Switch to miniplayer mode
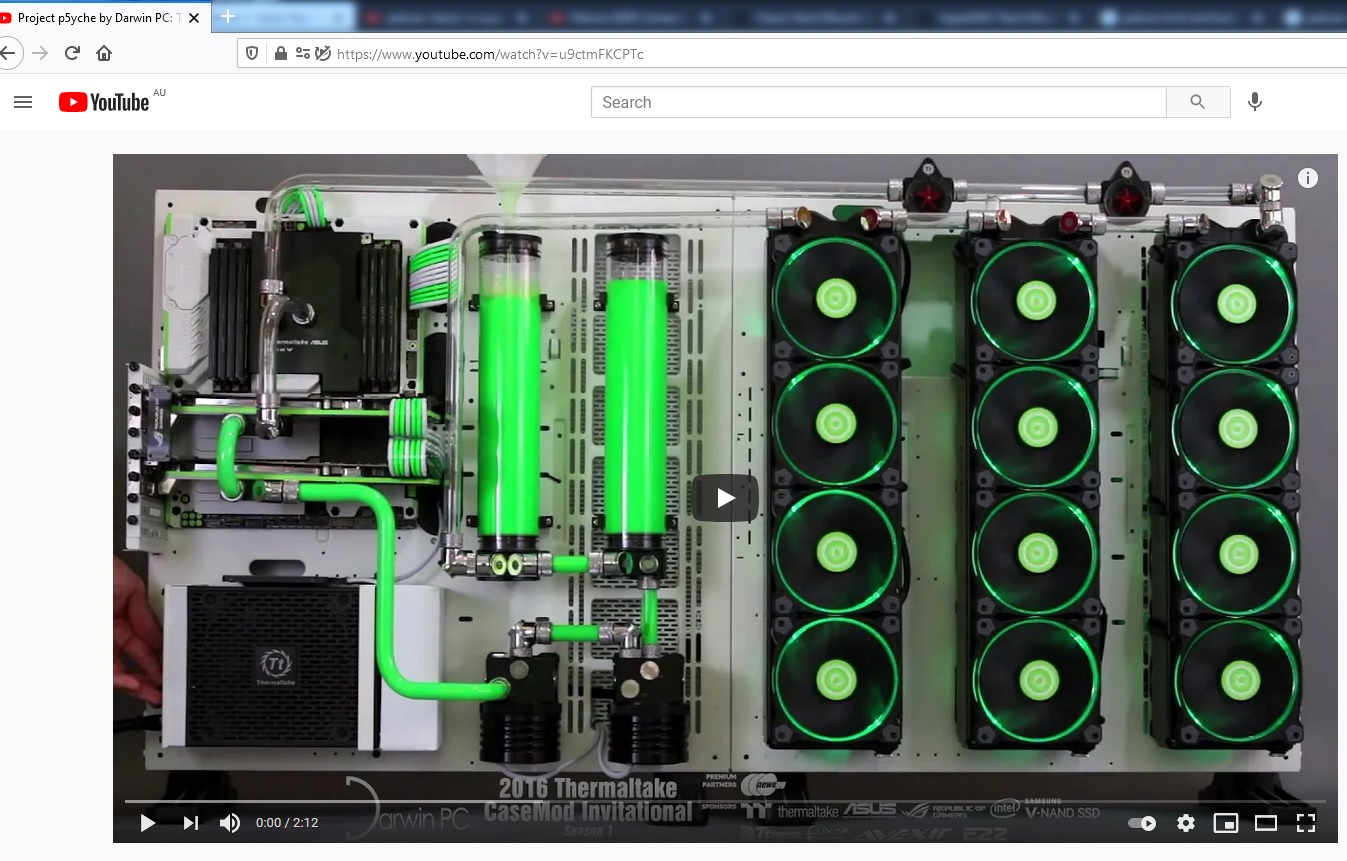The height and width of the screenshot is (861, 1347). point(1225,823)
